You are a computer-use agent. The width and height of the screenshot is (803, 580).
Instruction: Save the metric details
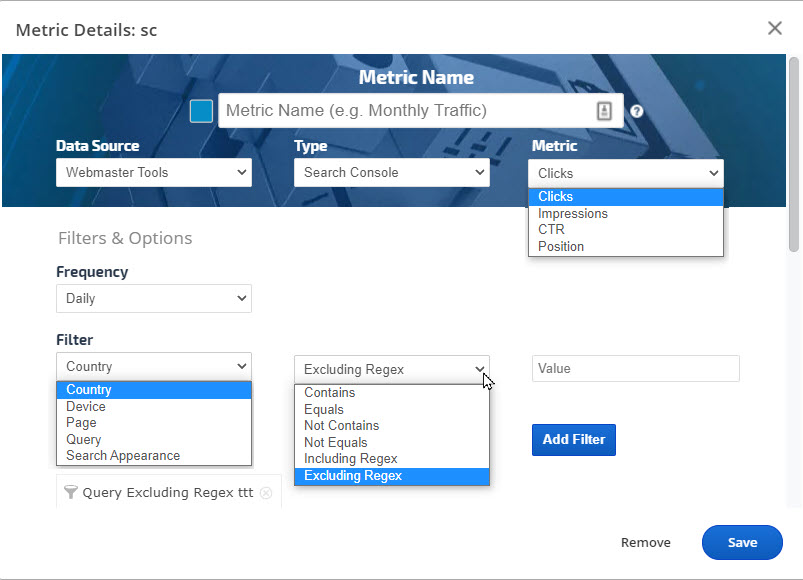coord(742,542)
